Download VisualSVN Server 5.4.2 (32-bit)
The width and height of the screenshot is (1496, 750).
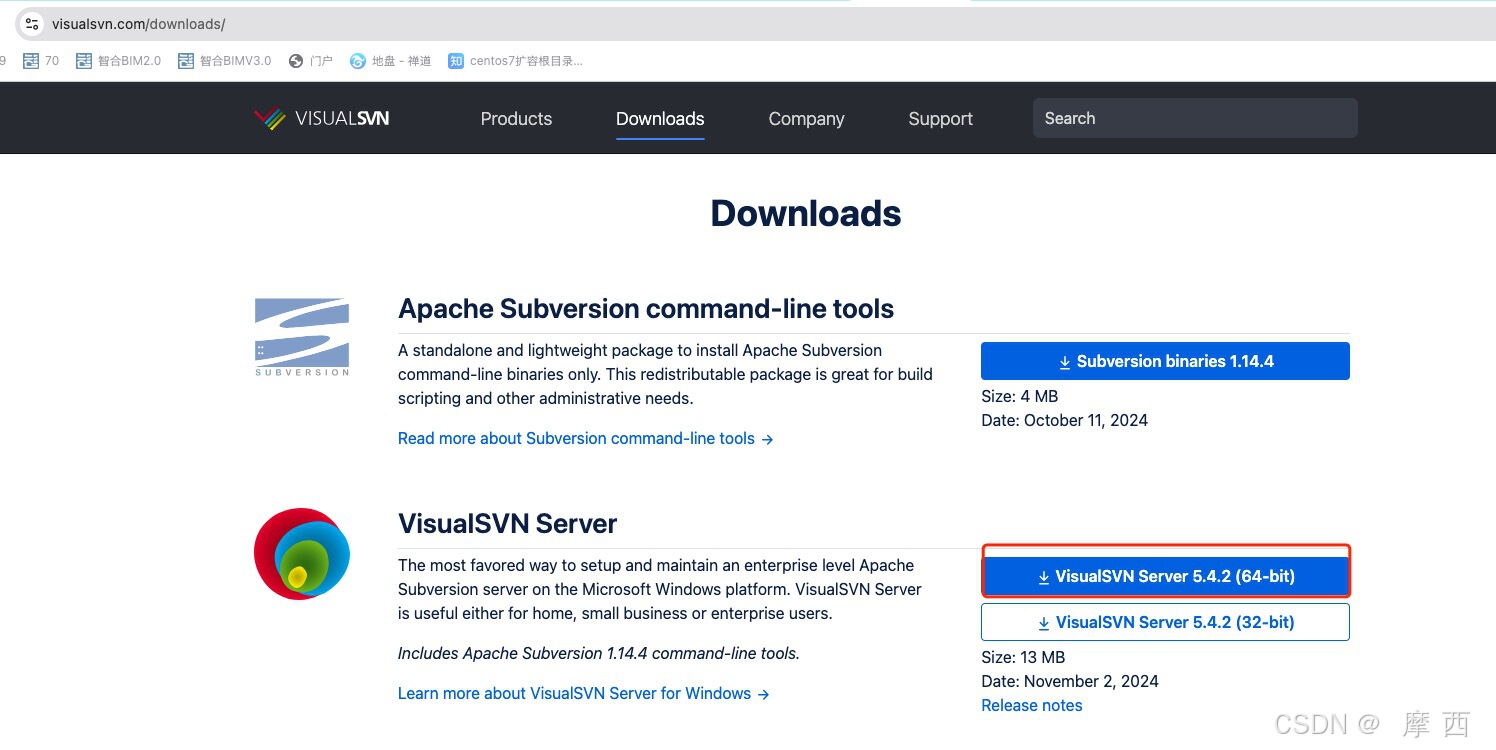[x=1165, y=622]
